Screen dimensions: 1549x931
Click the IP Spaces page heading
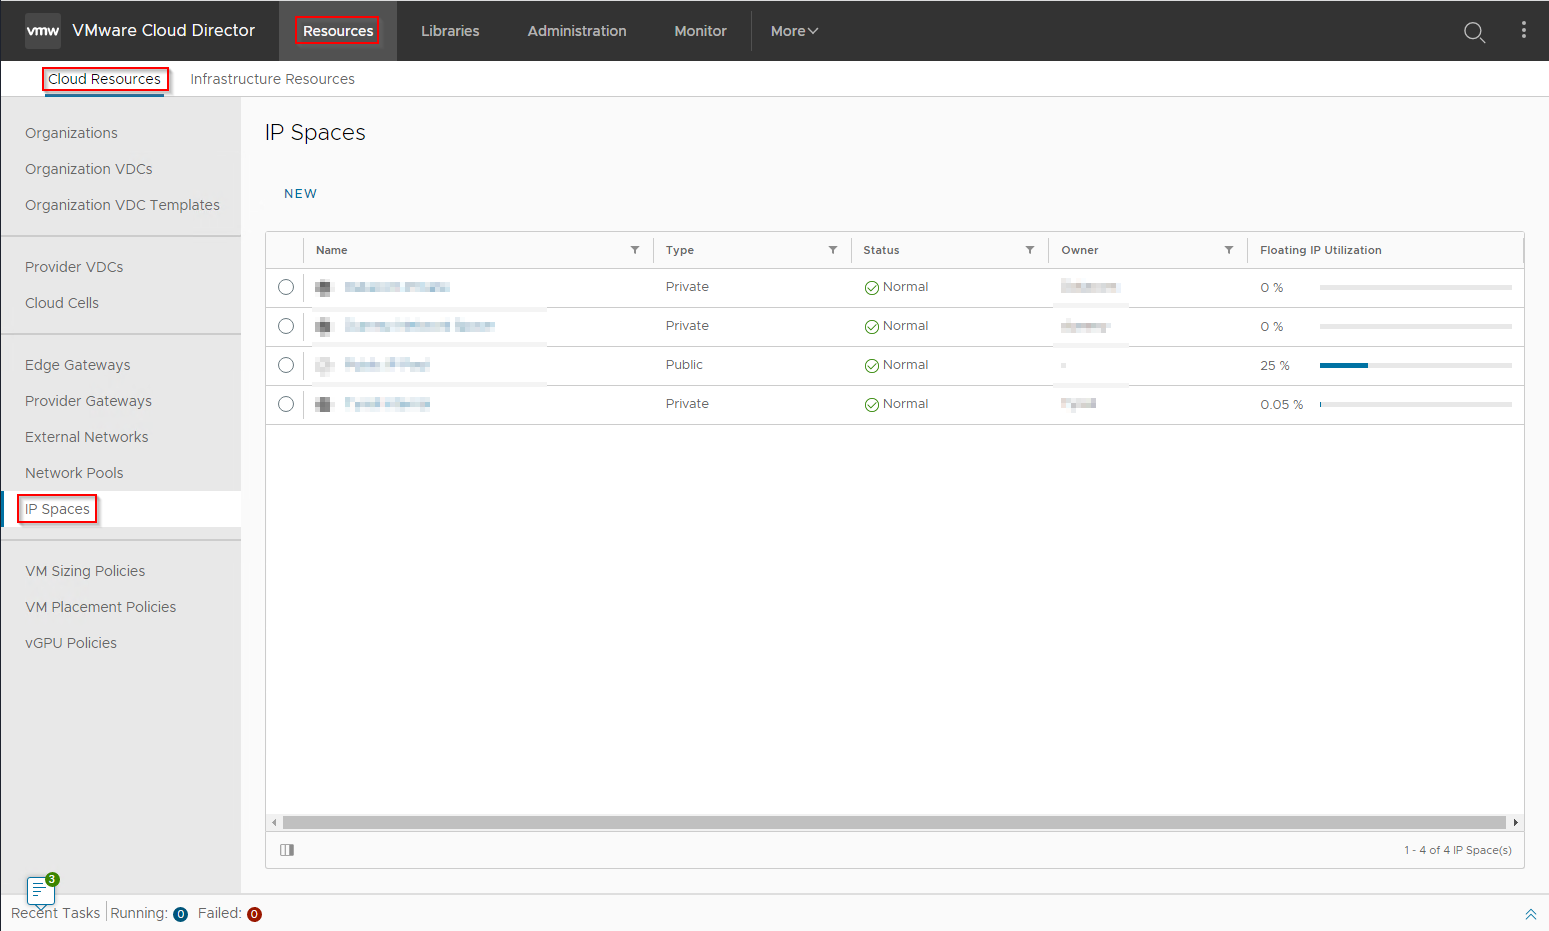point(315,133)
